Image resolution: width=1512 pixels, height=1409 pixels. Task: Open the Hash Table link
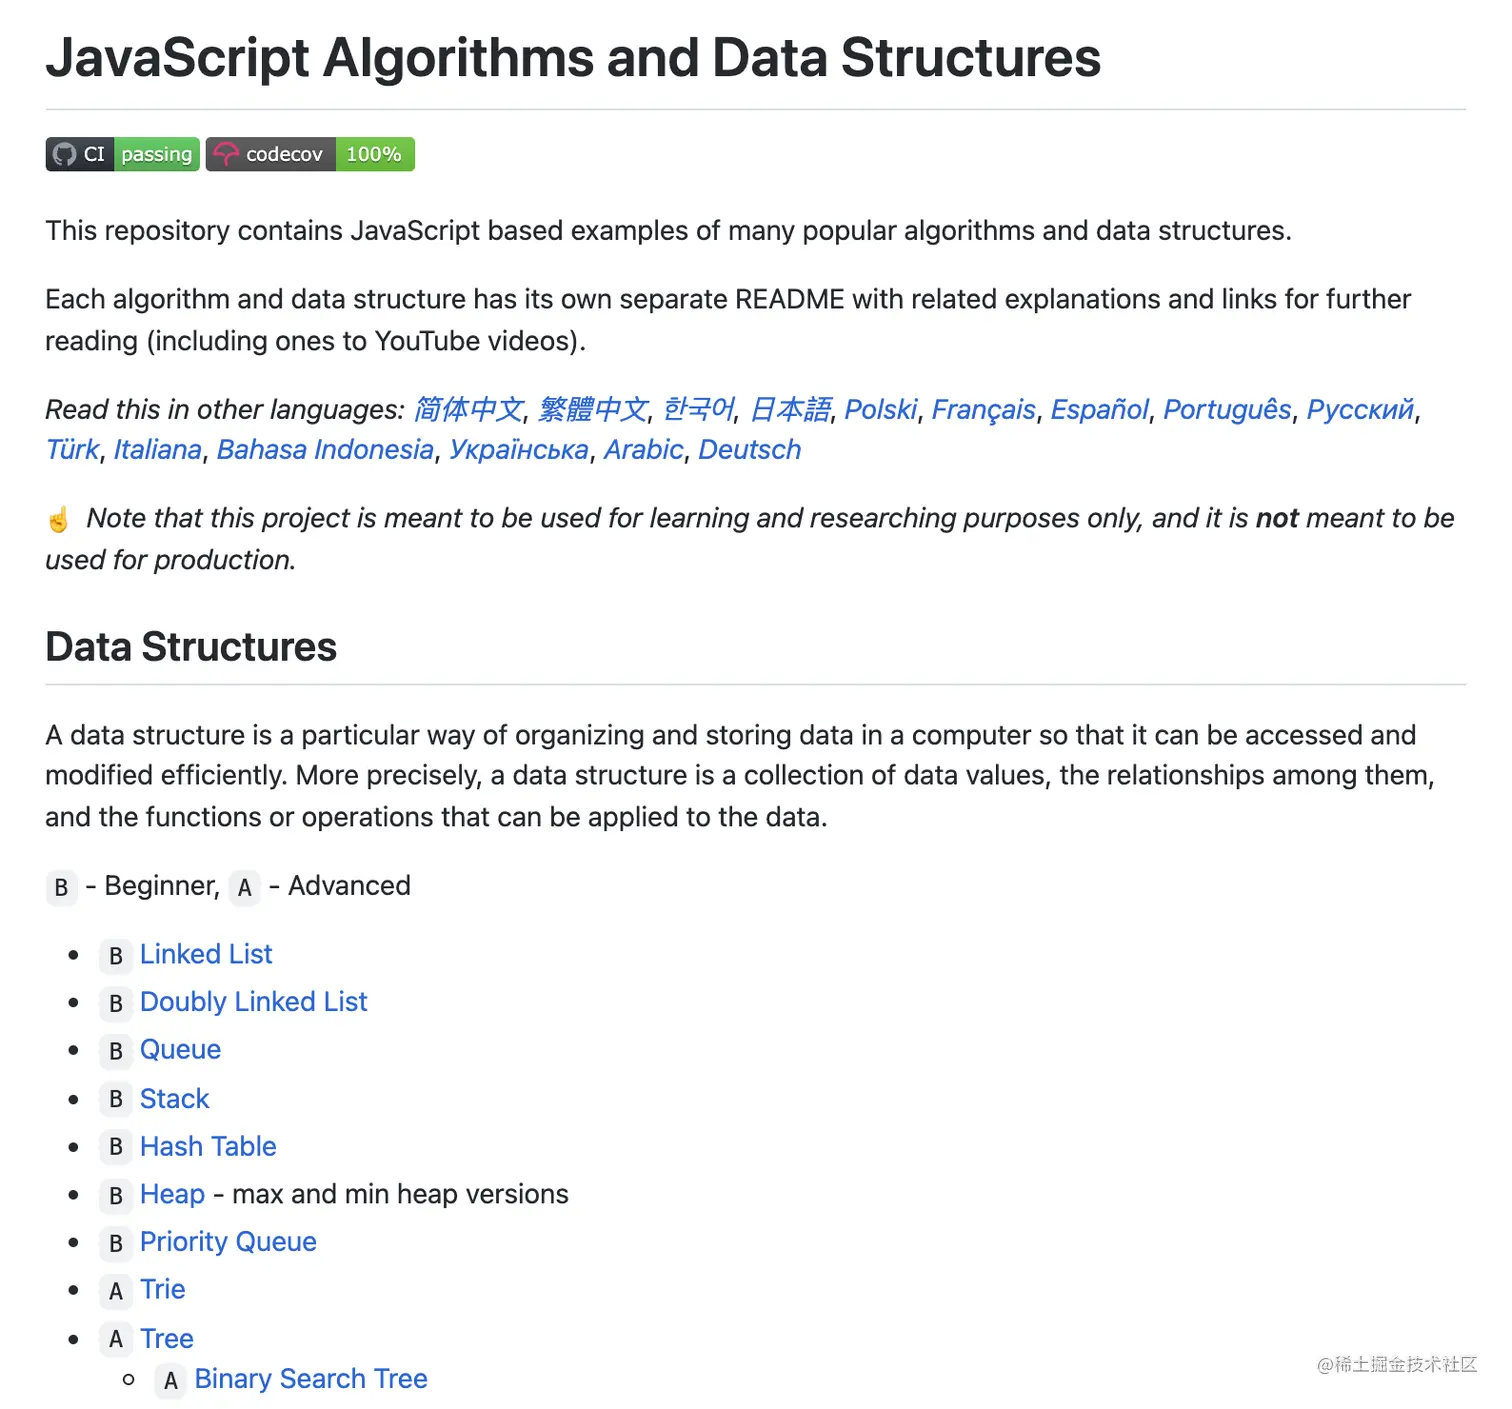click(208, 1146)
